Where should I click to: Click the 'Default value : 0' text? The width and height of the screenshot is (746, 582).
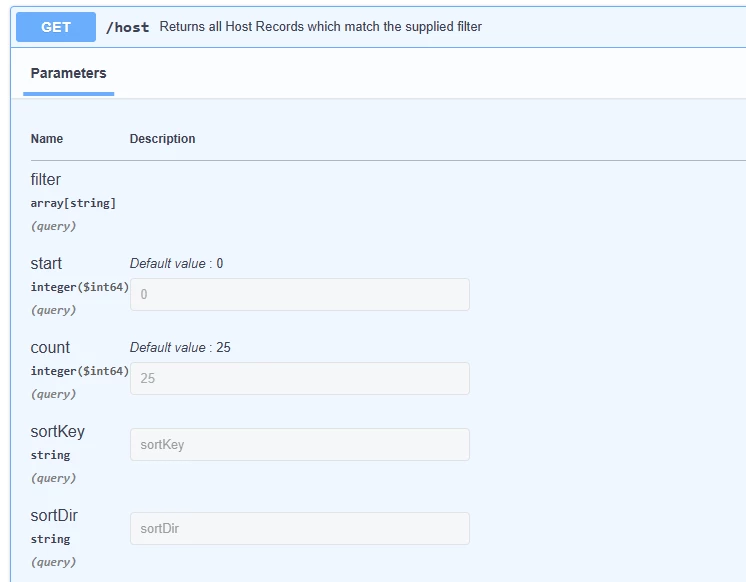[177, 263]
